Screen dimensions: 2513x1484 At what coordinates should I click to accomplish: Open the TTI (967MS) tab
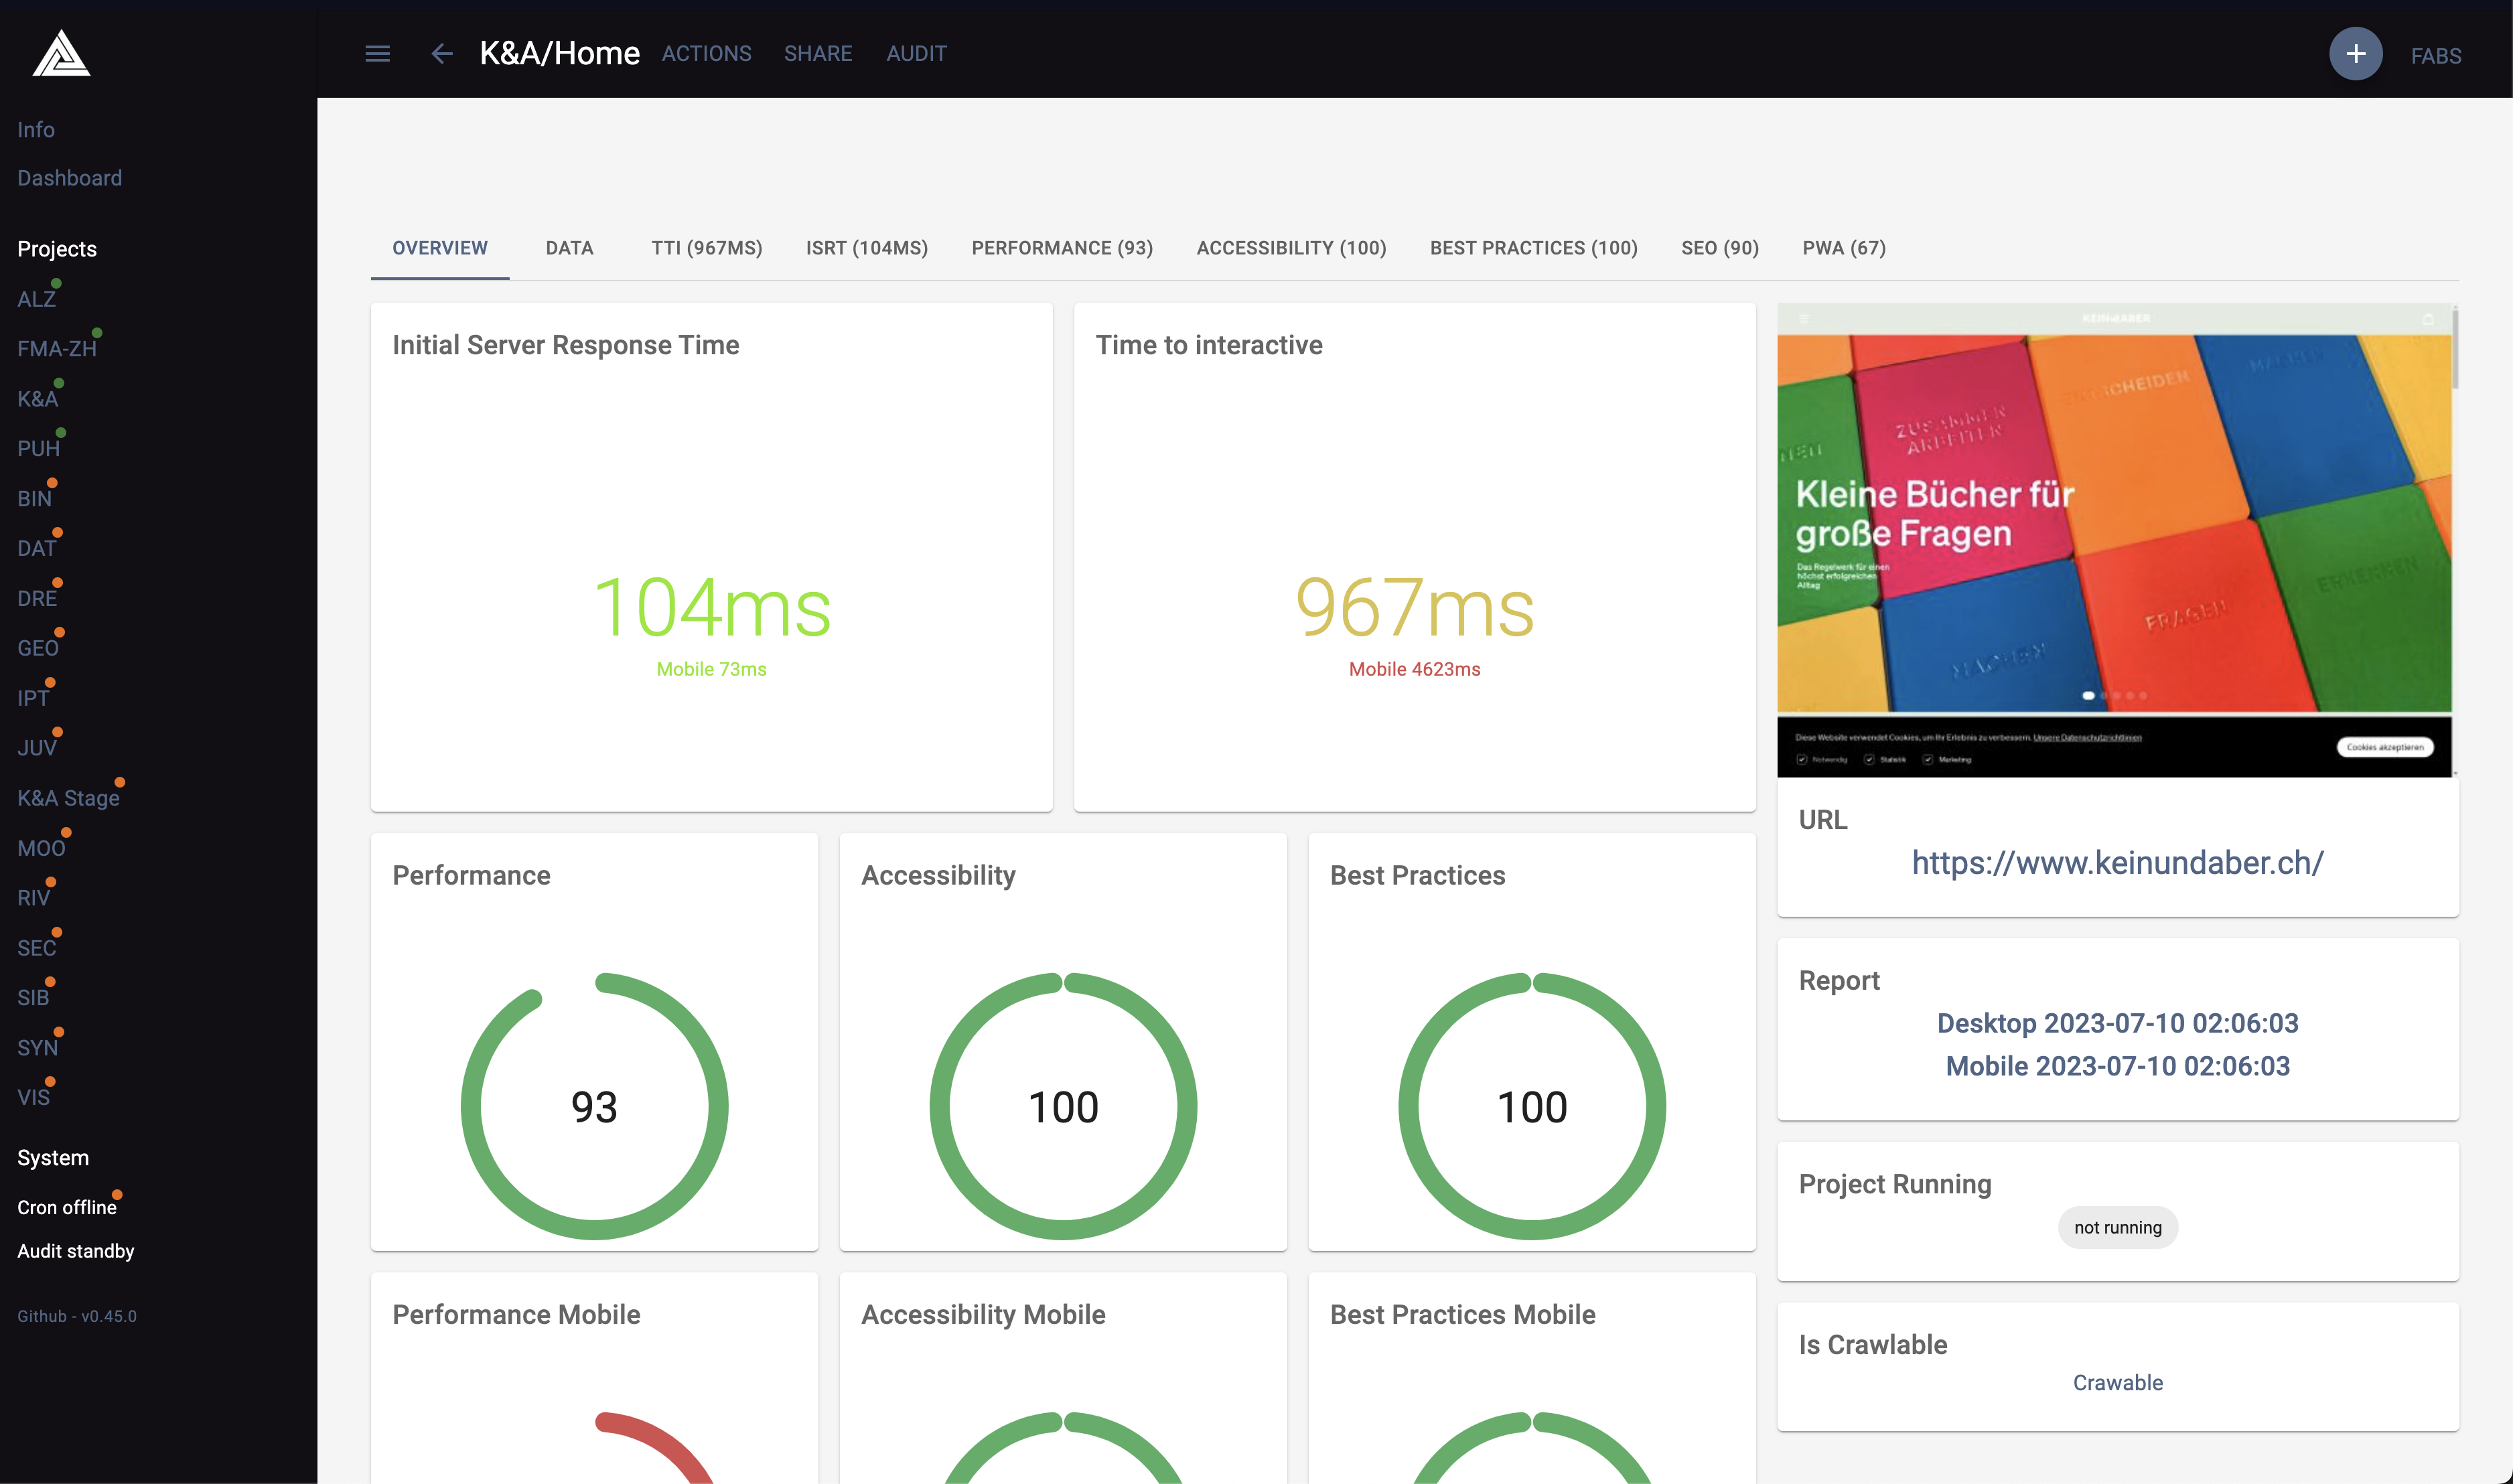[706, 247]
